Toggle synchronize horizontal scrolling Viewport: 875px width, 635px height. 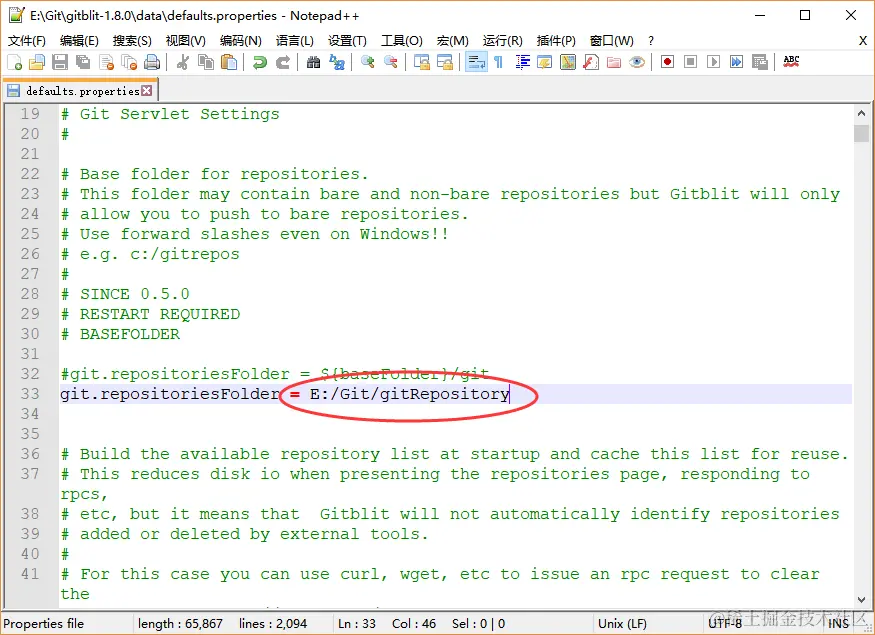[445, 62]
